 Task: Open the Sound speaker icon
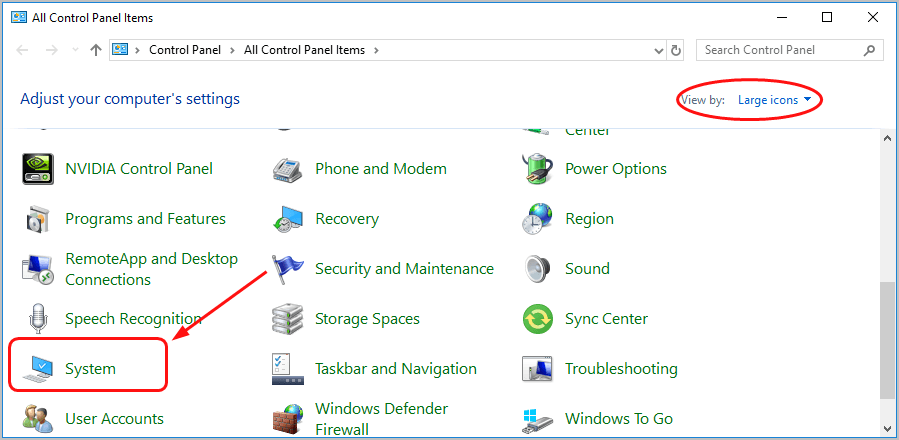[537, 269]
